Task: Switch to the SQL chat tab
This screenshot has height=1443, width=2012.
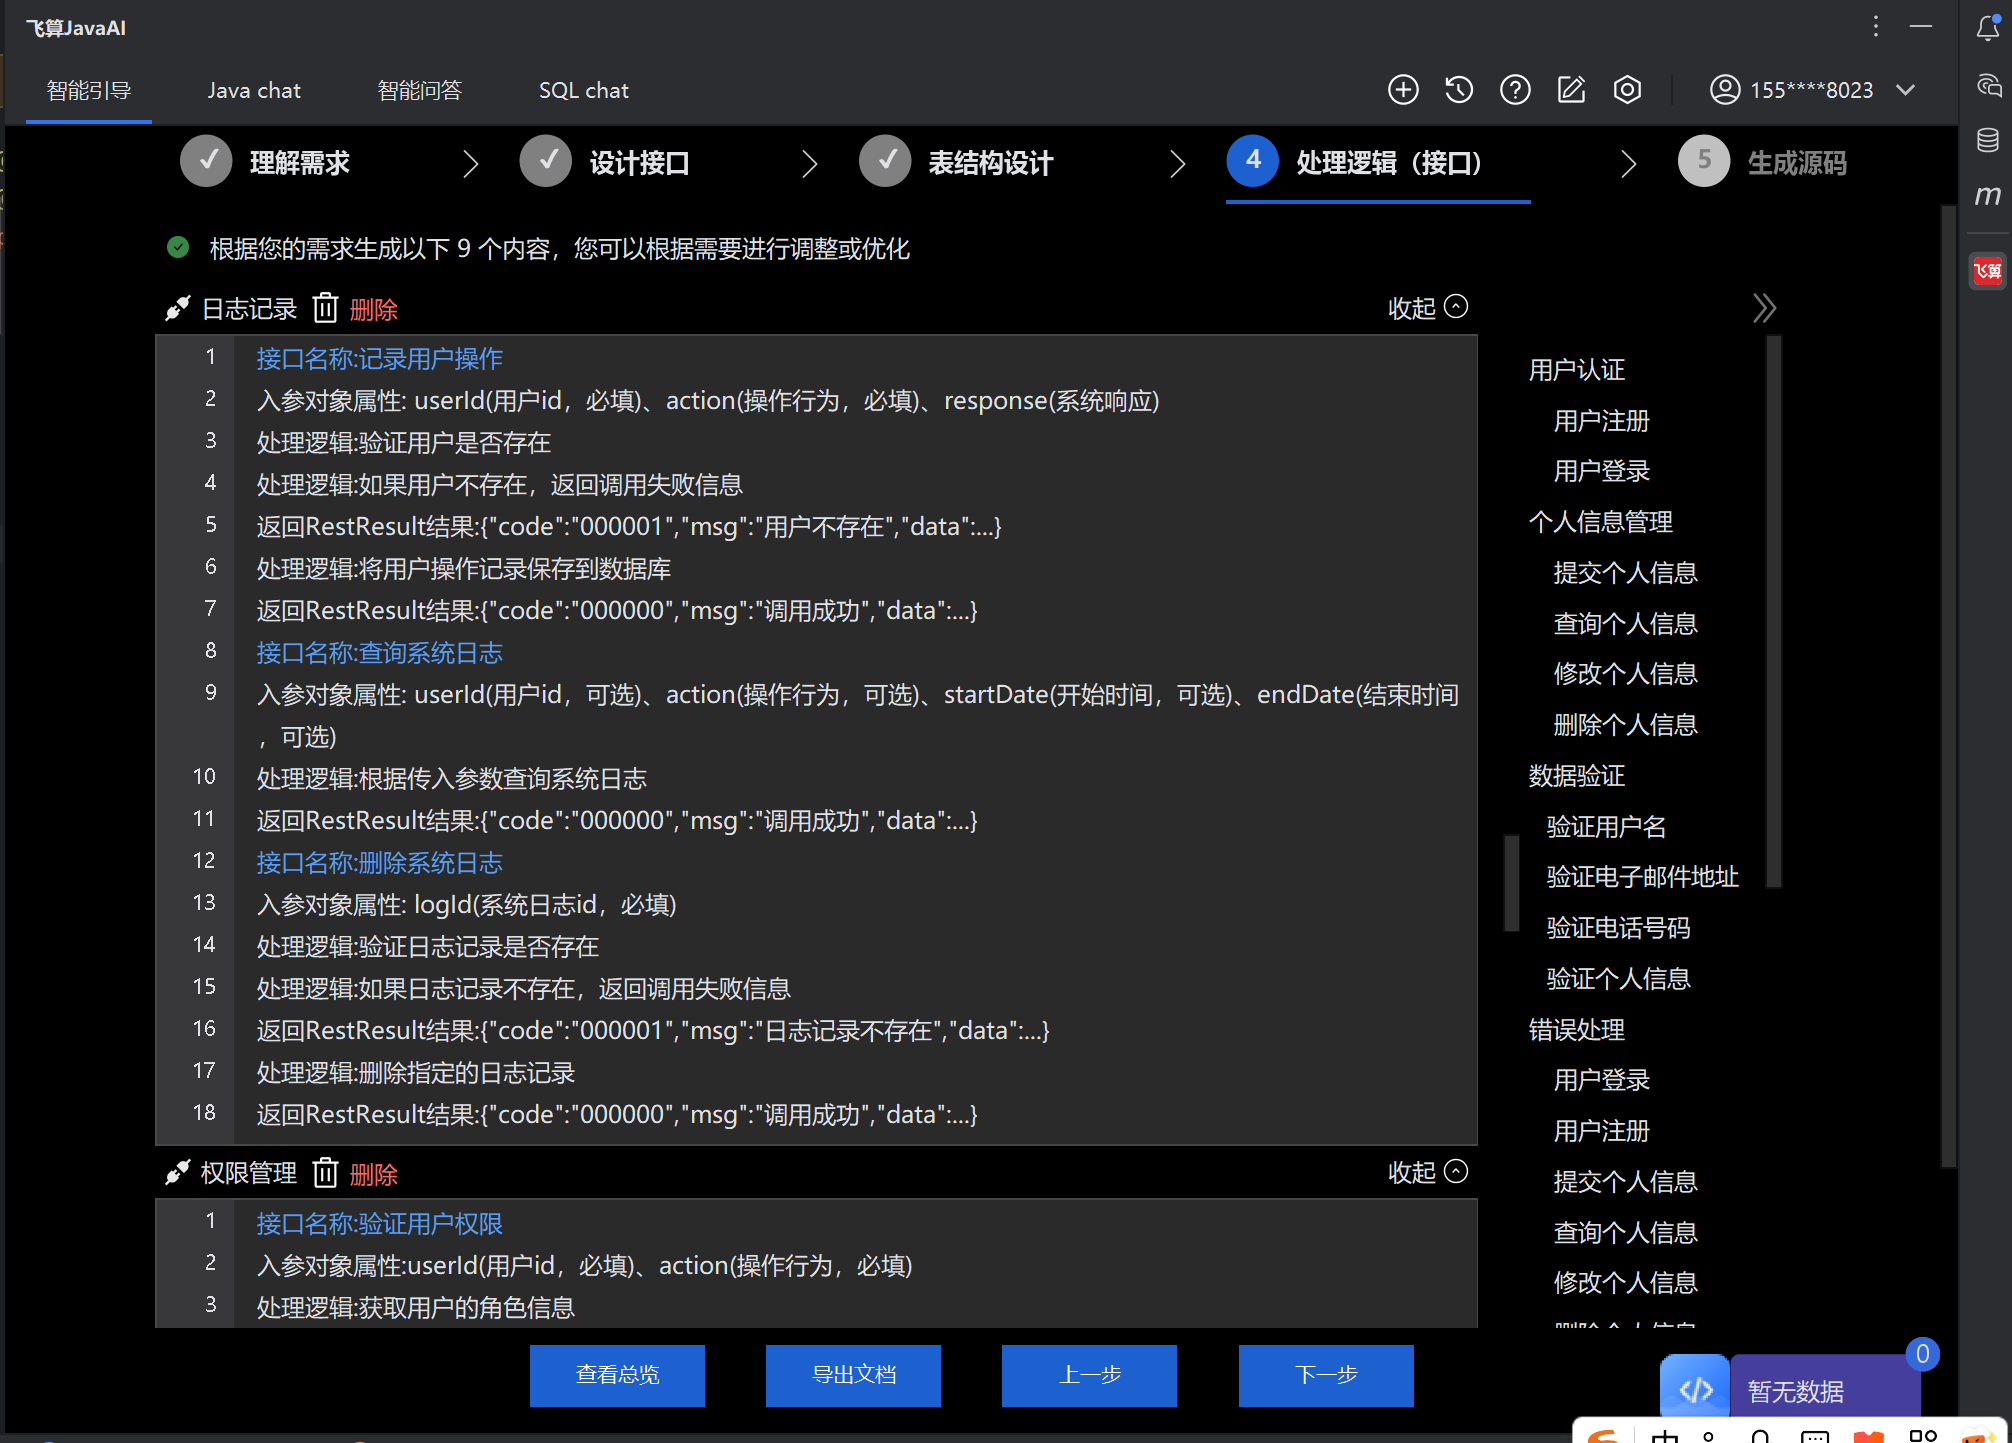Action: click(x=583, y=89)
